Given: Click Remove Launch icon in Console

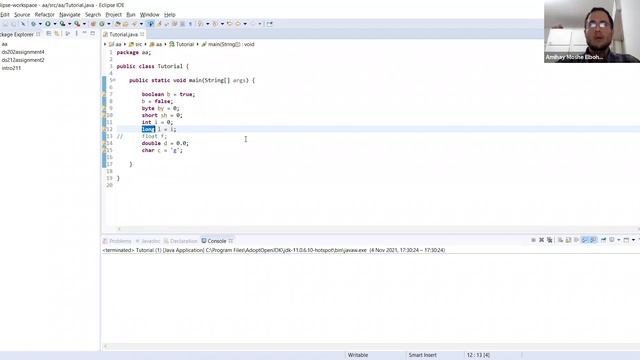Looking at the screenshot, I should pyautogui.click(x=541, y=240).
